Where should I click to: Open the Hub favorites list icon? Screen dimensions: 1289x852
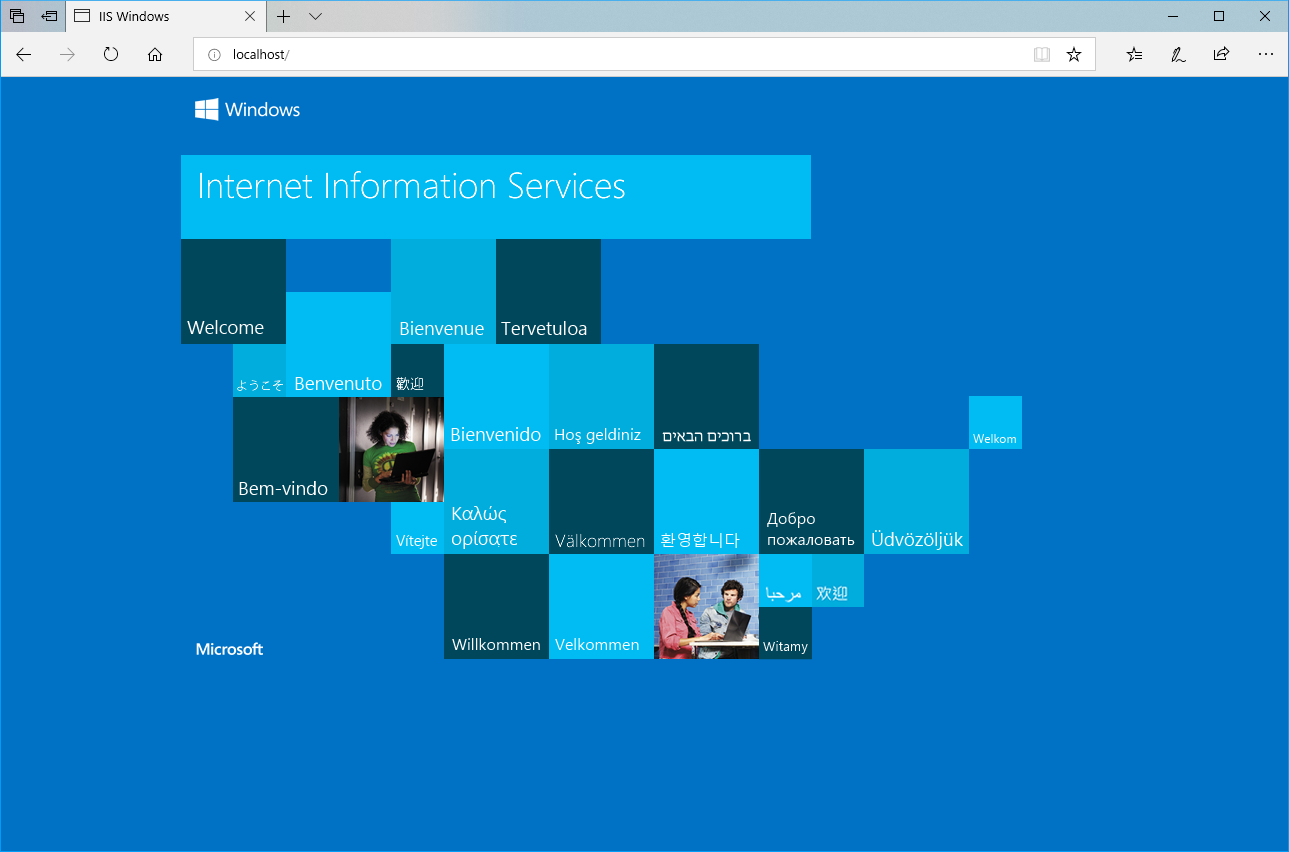(1133, 54)
